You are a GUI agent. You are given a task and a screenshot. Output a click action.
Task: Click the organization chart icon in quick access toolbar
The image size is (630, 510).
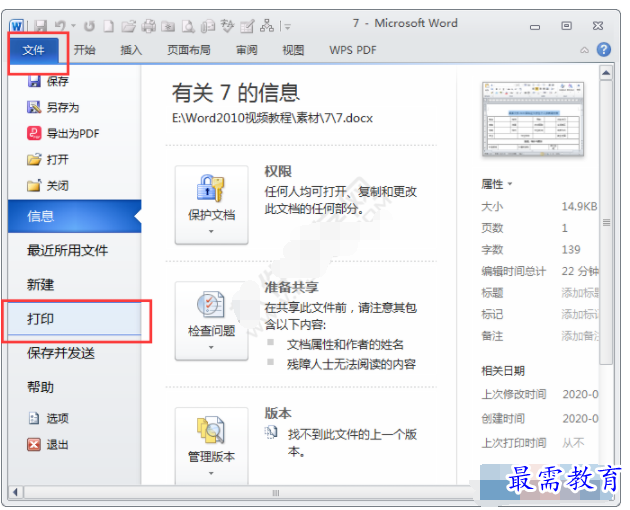267,26
